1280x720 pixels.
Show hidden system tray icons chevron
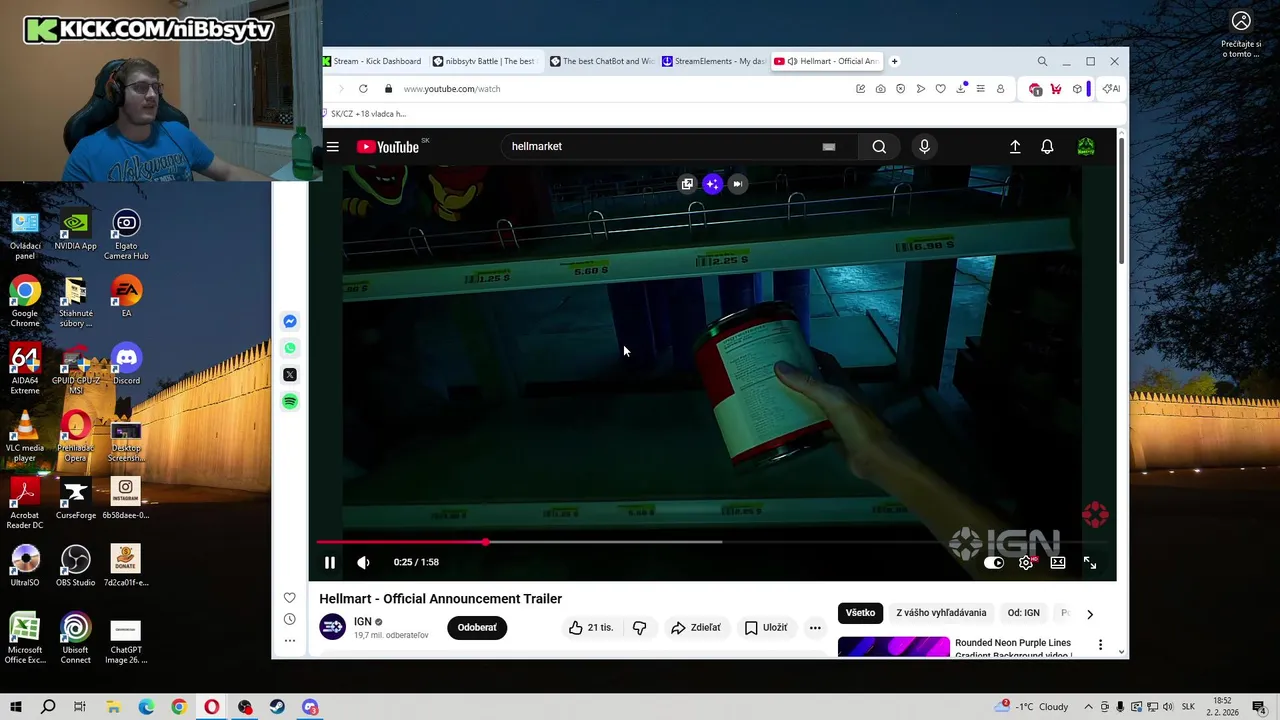(1089, 707)
